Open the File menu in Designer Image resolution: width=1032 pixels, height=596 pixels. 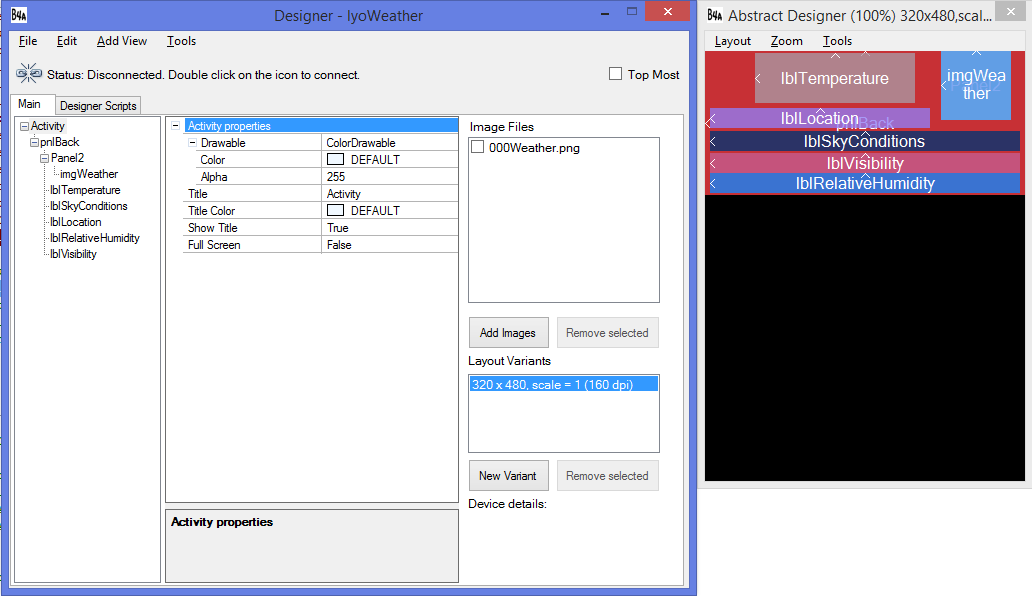coord(28,41)
